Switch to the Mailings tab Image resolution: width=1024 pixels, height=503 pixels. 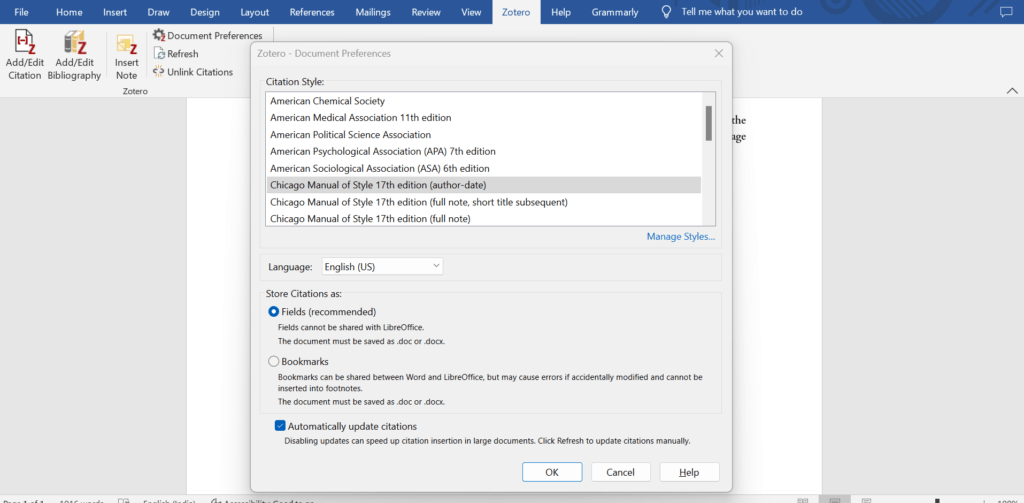coord(373,12)
